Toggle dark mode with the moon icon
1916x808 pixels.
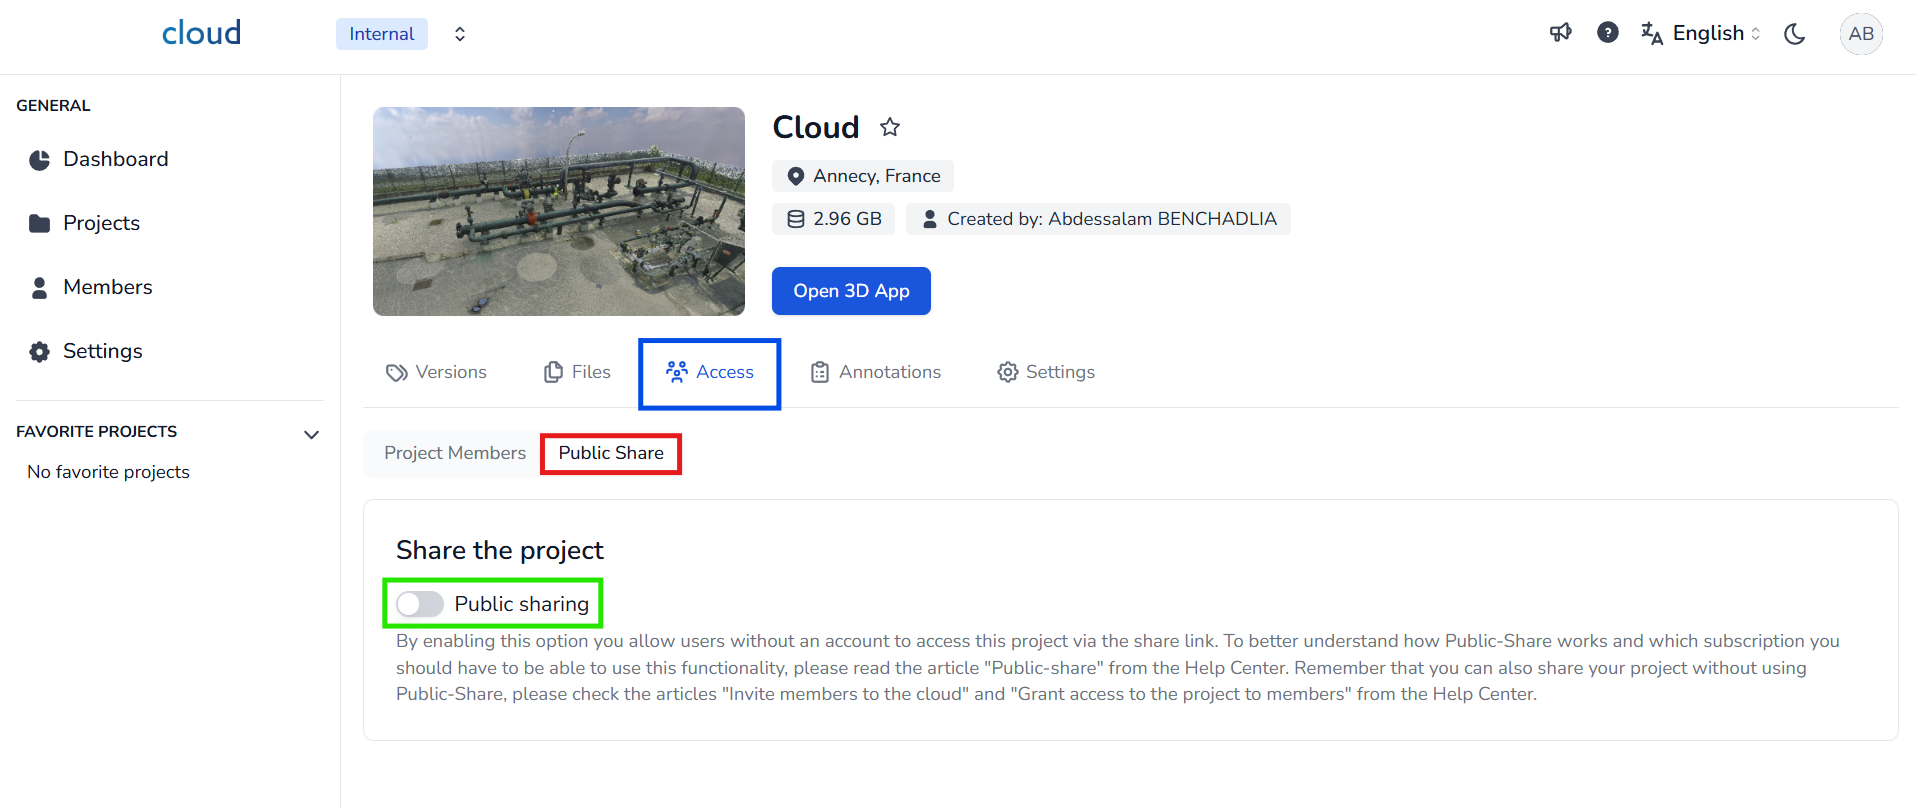[1795, 34]
